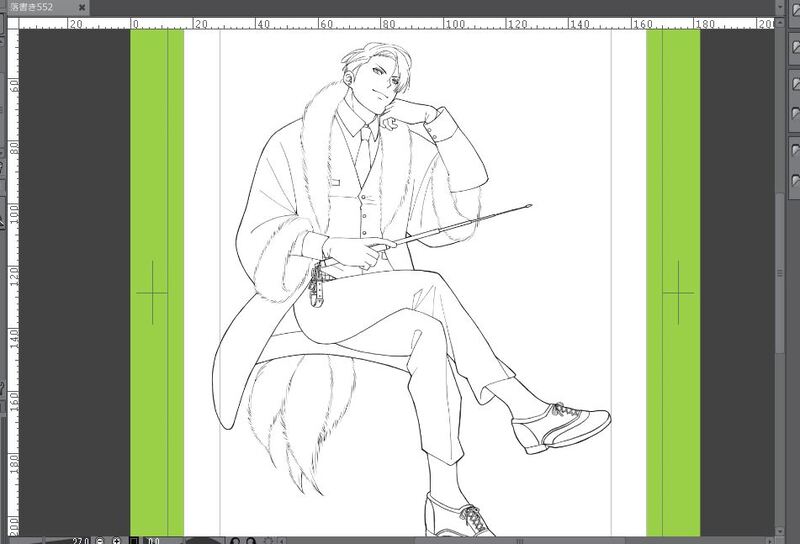
Task: Click the vertical scrollbar up arrow
Action: click(x=780, y=23)
